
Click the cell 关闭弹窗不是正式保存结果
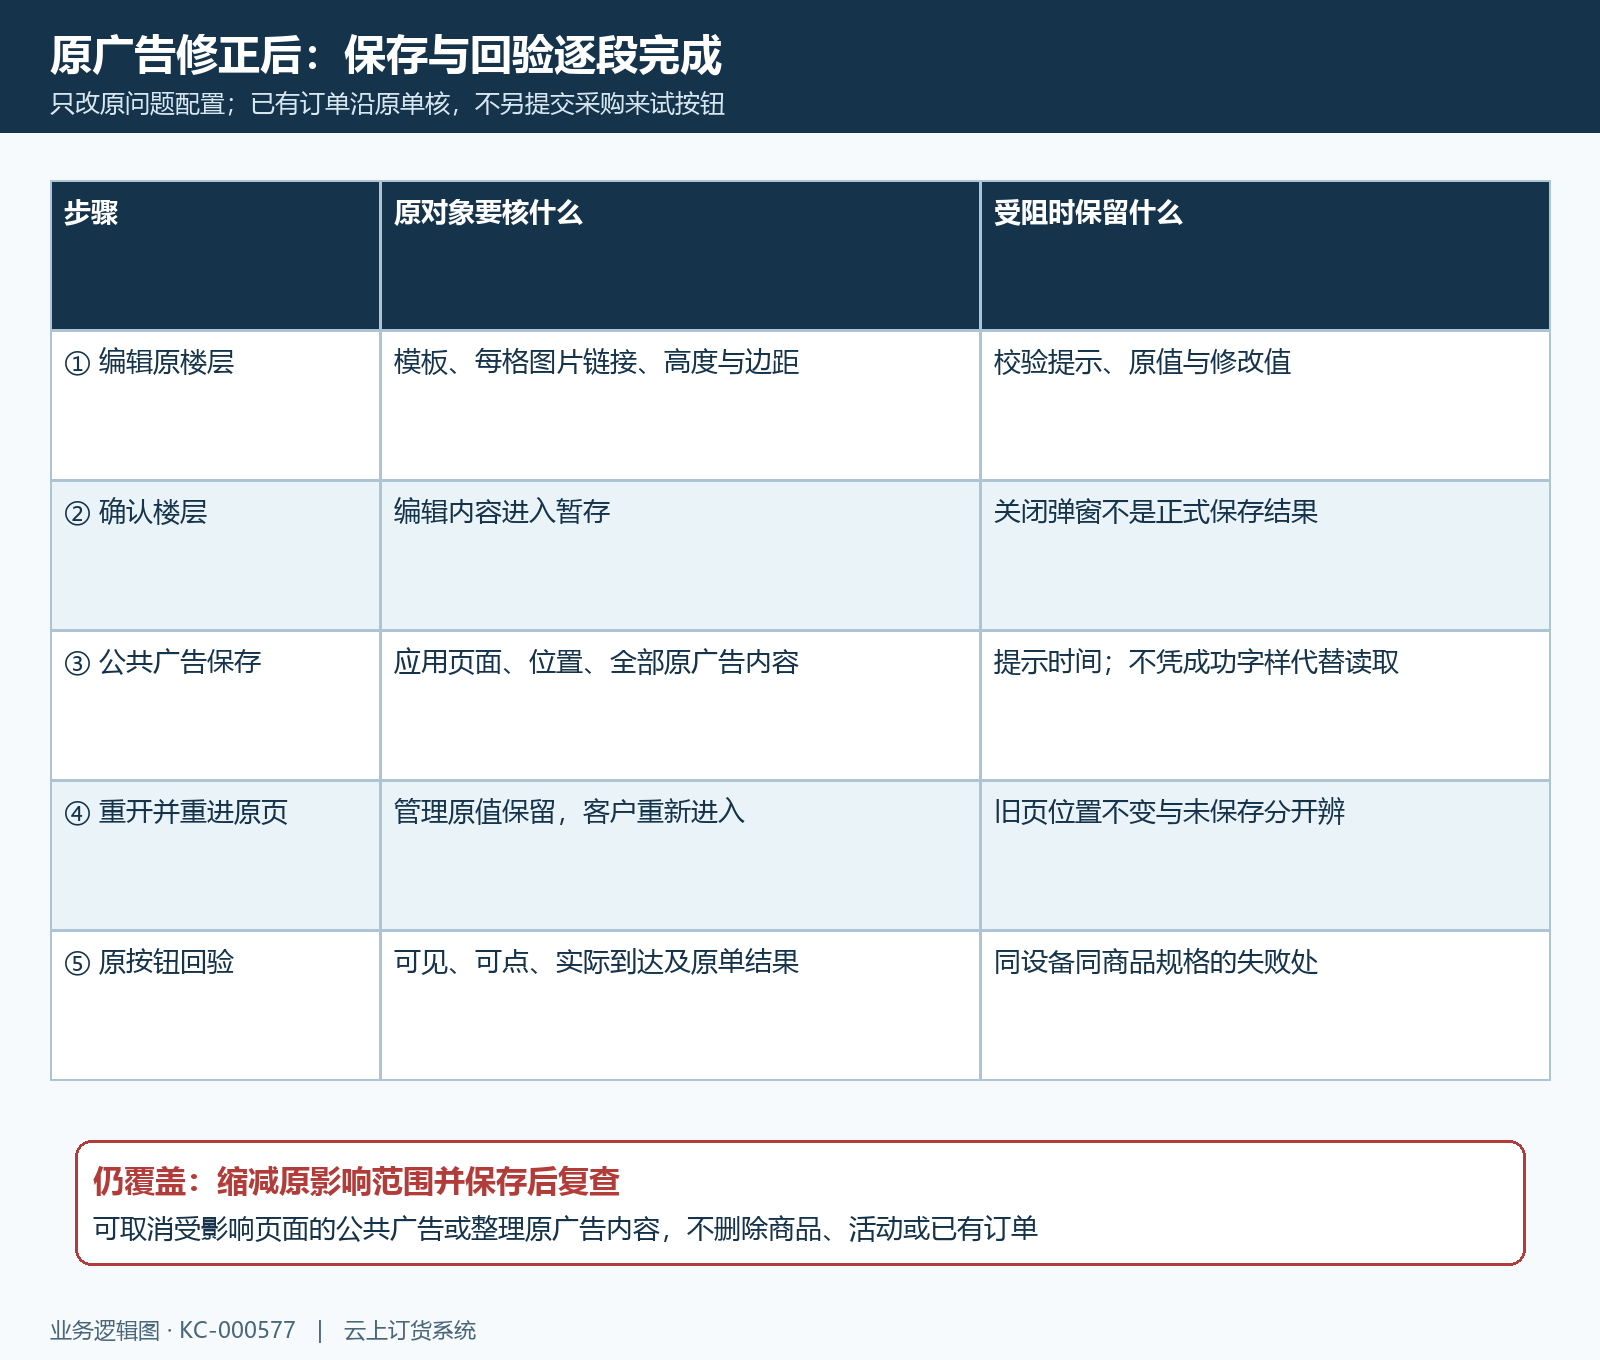[1265, 555]
